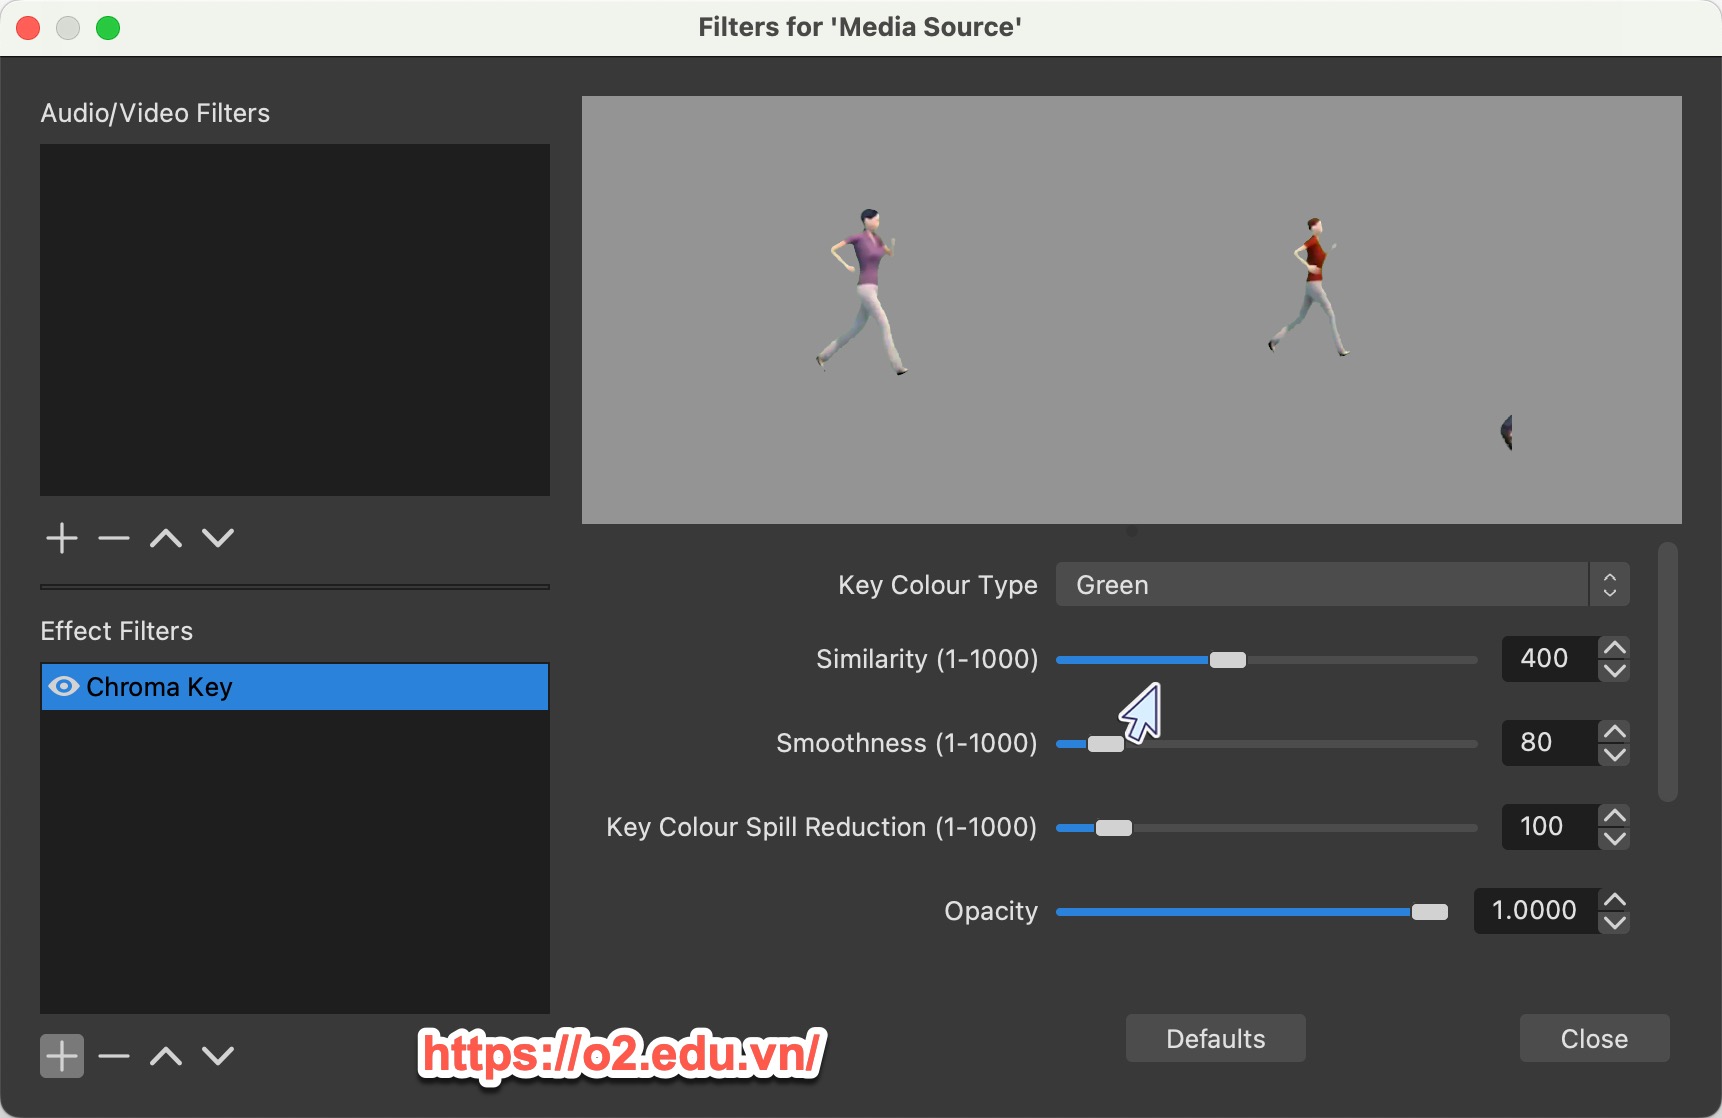This screenshot has width=1722, height=1118.
Task: Click the Spill Reduction field showing 100
Action: click(x=1550, y=827)
